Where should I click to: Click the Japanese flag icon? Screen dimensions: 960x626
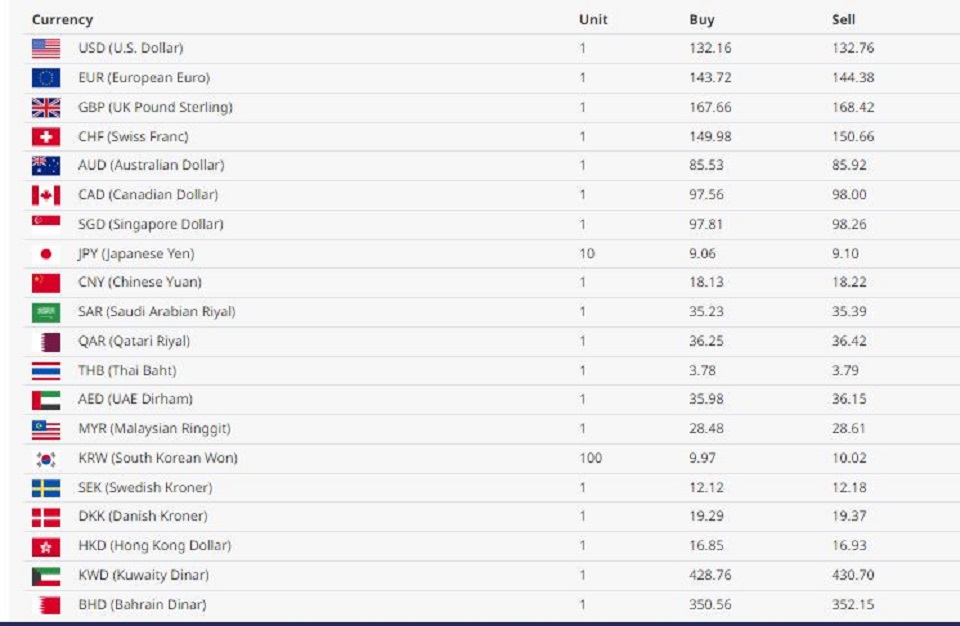[46, 254]
